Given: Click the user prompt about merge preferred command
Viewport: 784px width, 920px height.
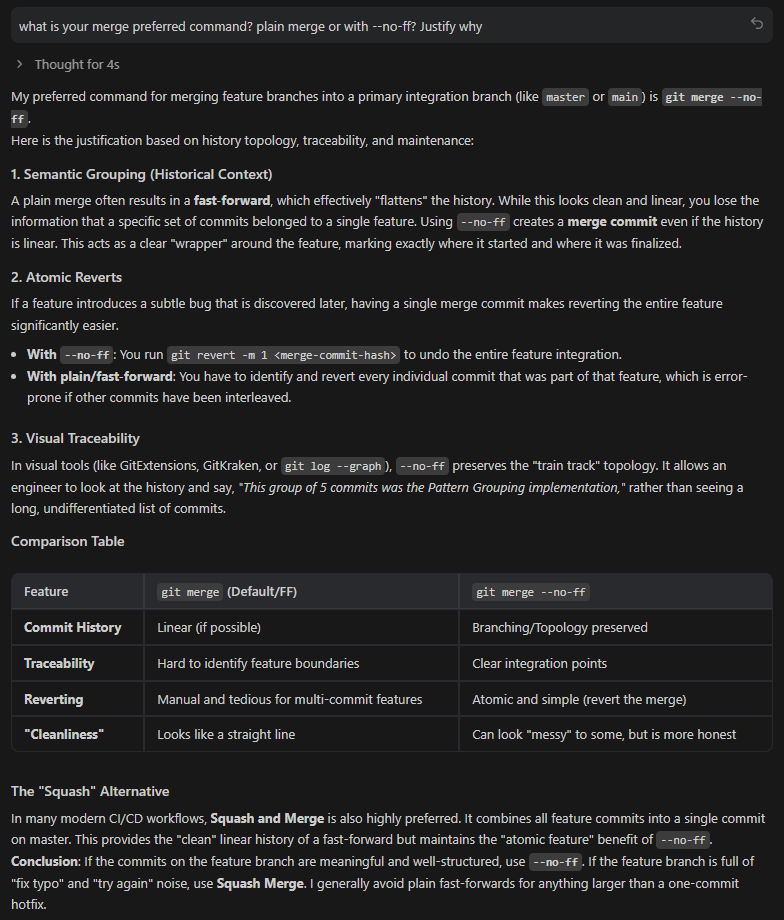Looking at the screenshot, I should [x=250, y=26].
